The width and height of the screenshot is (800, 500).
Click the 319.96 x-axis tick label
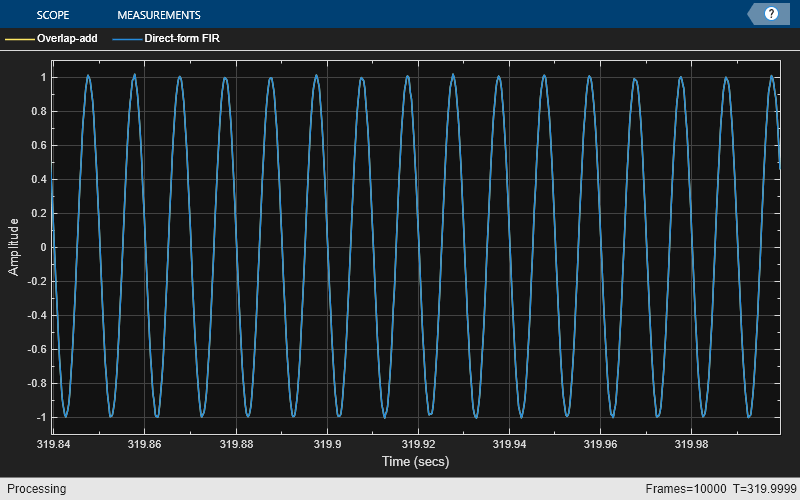pyautogui.click(x=600, y=444)
